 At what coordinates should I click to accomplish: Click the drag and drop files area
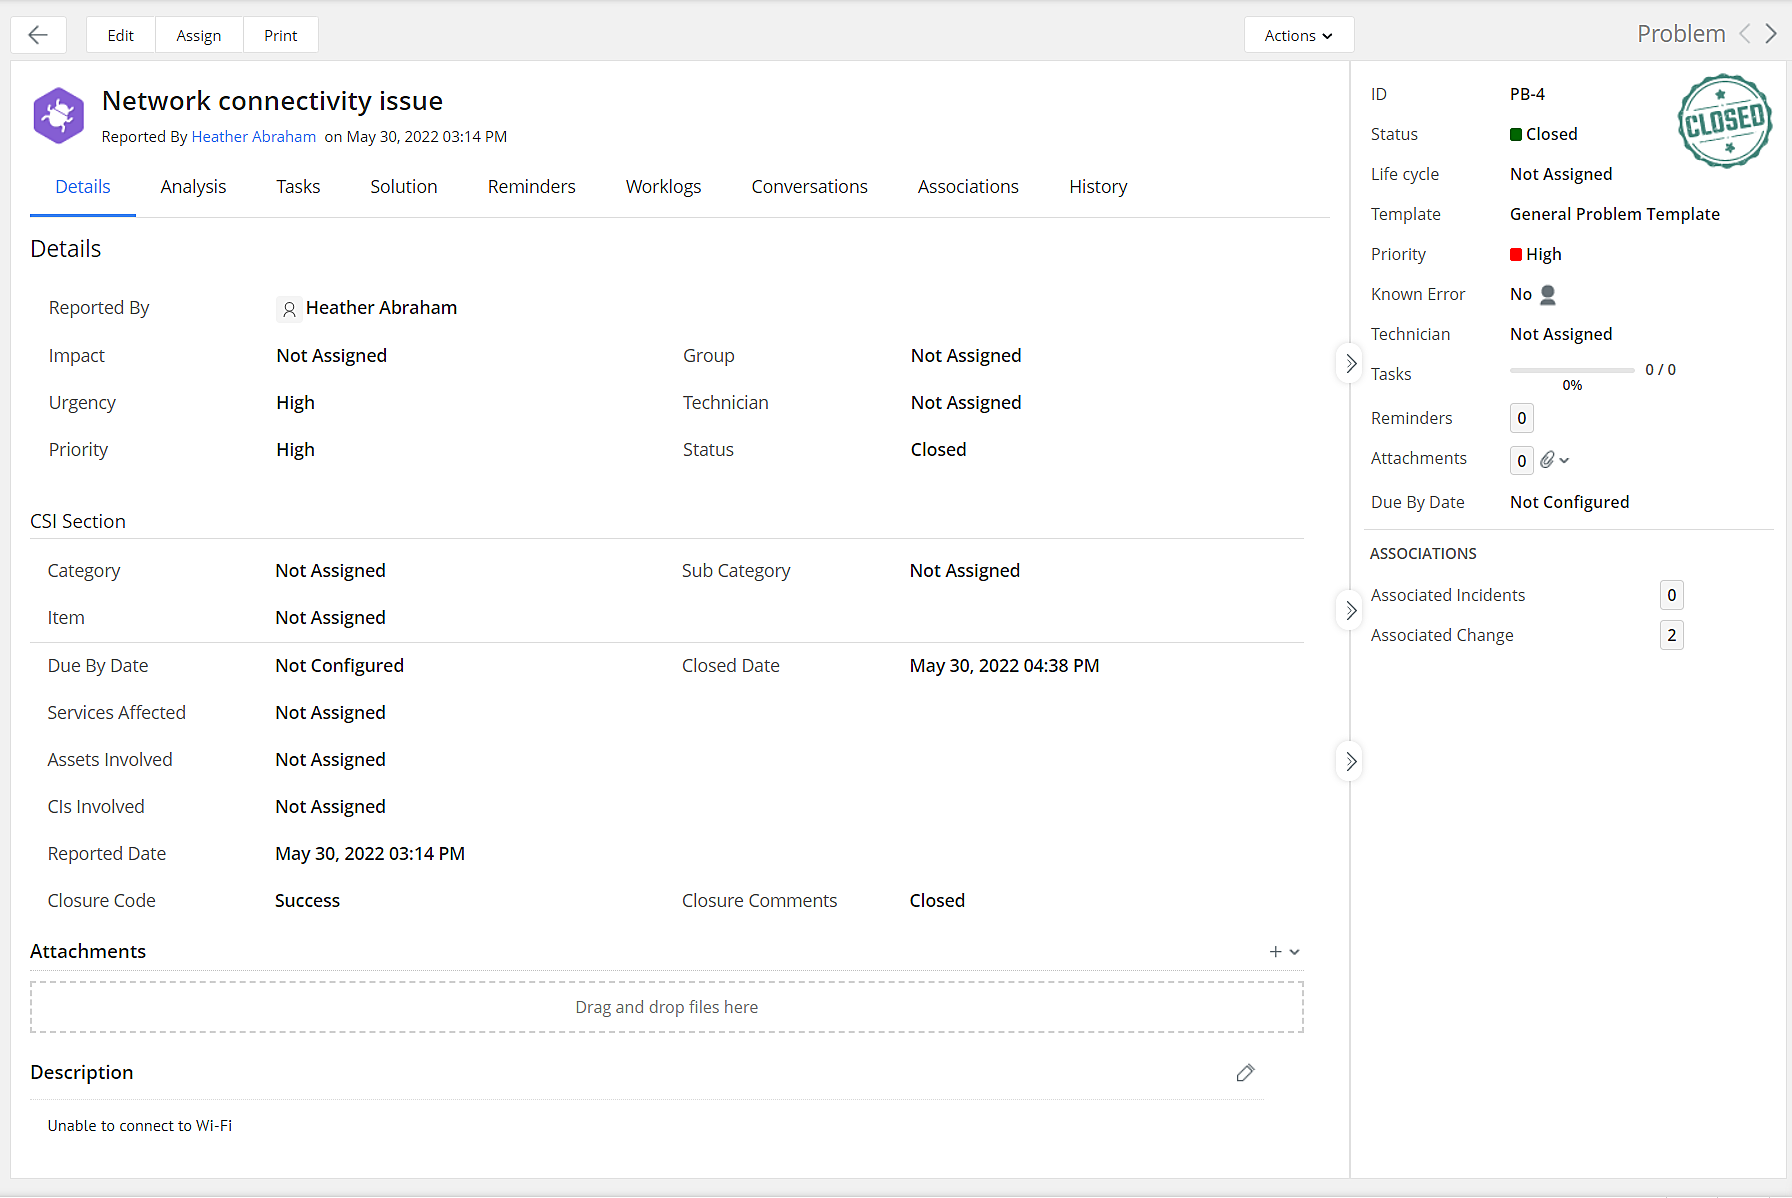(666, 1007)
